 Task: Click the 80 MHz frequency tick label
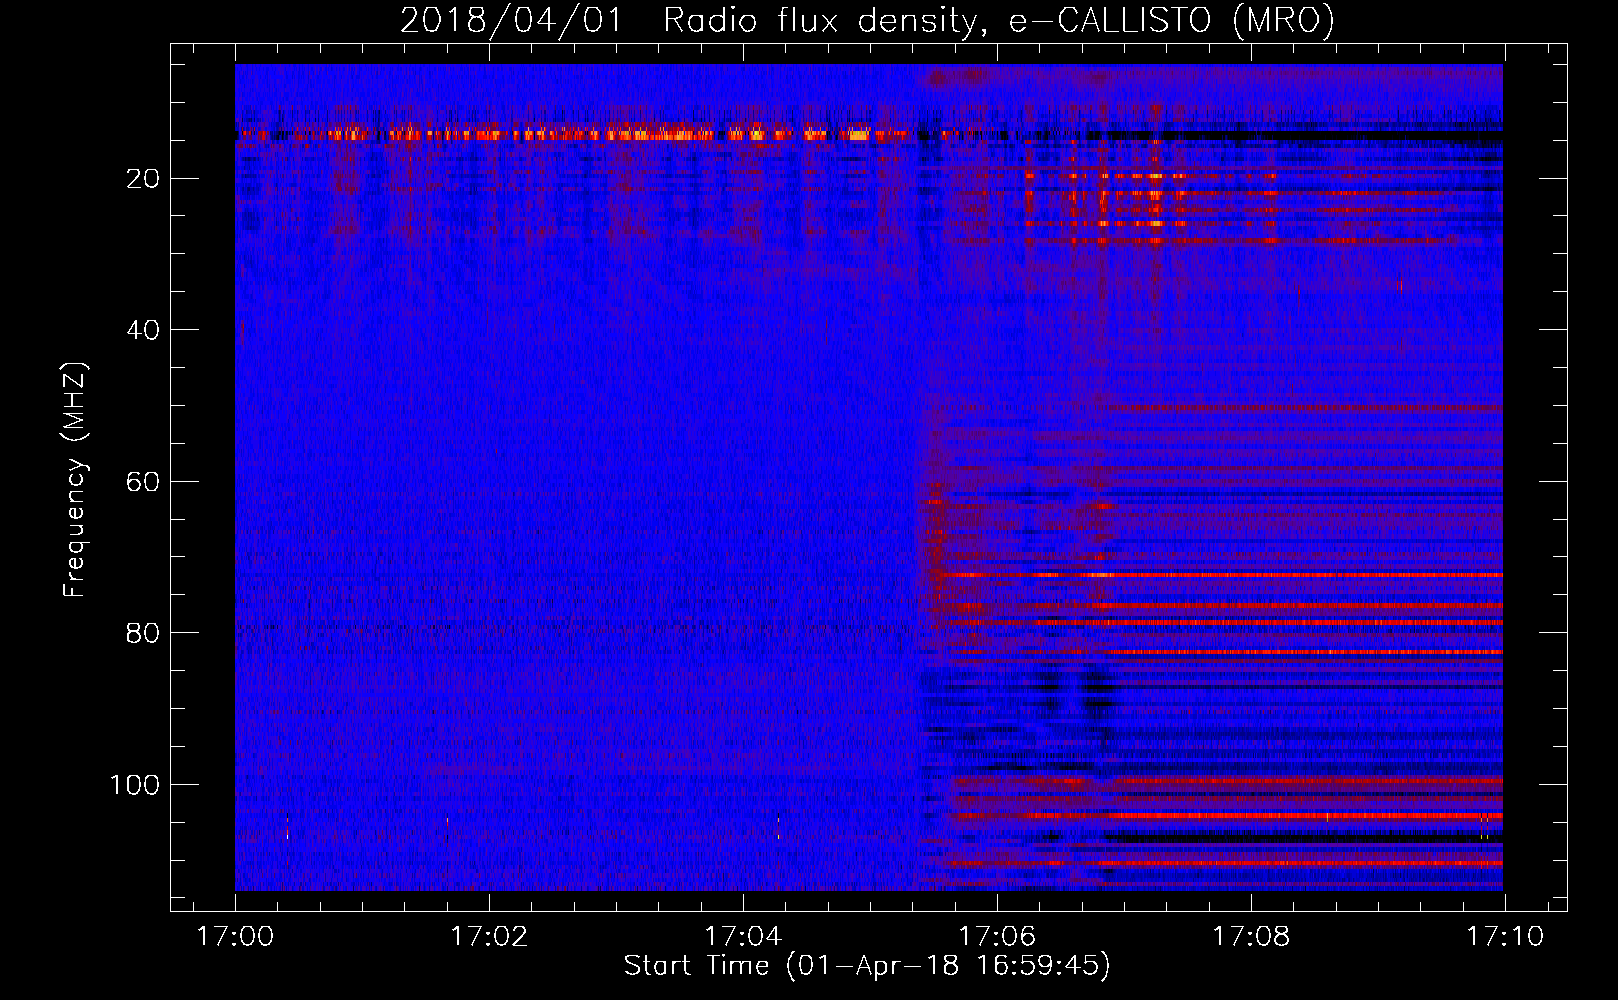pos(144,633)
